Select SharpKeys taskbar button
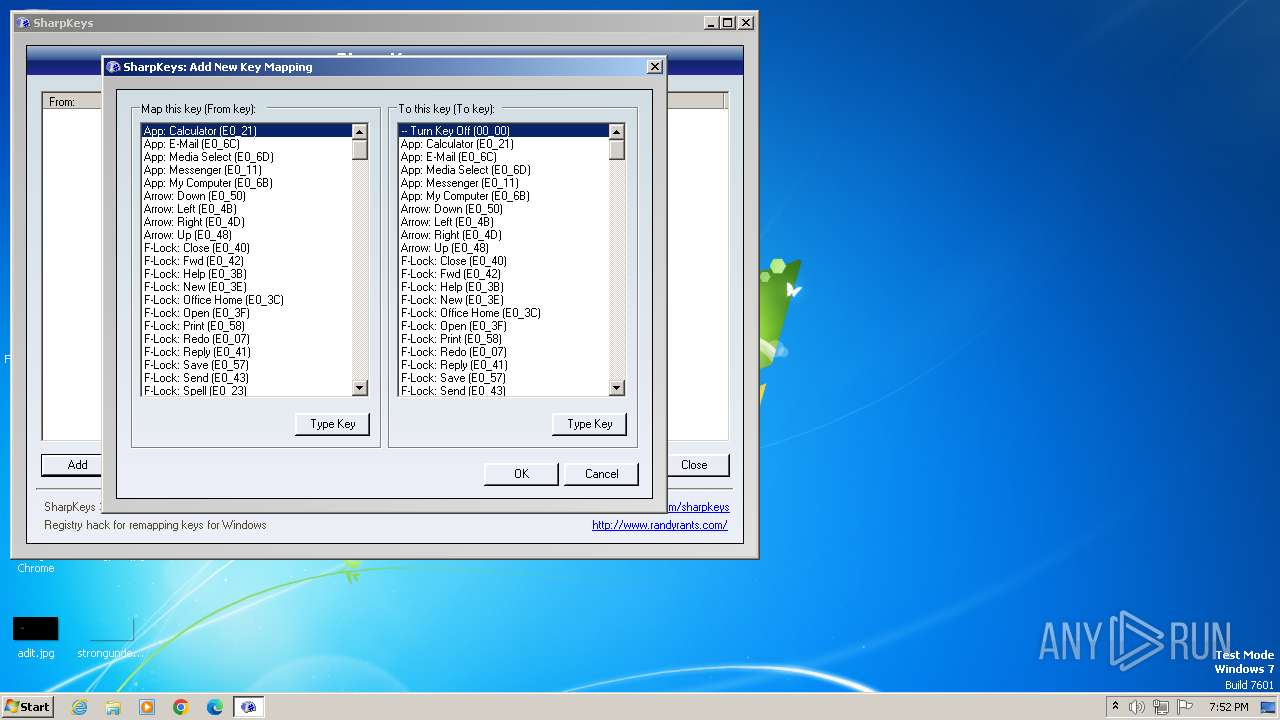The height and width of the screenshot is (720, 1280). (x=248, y=707)
